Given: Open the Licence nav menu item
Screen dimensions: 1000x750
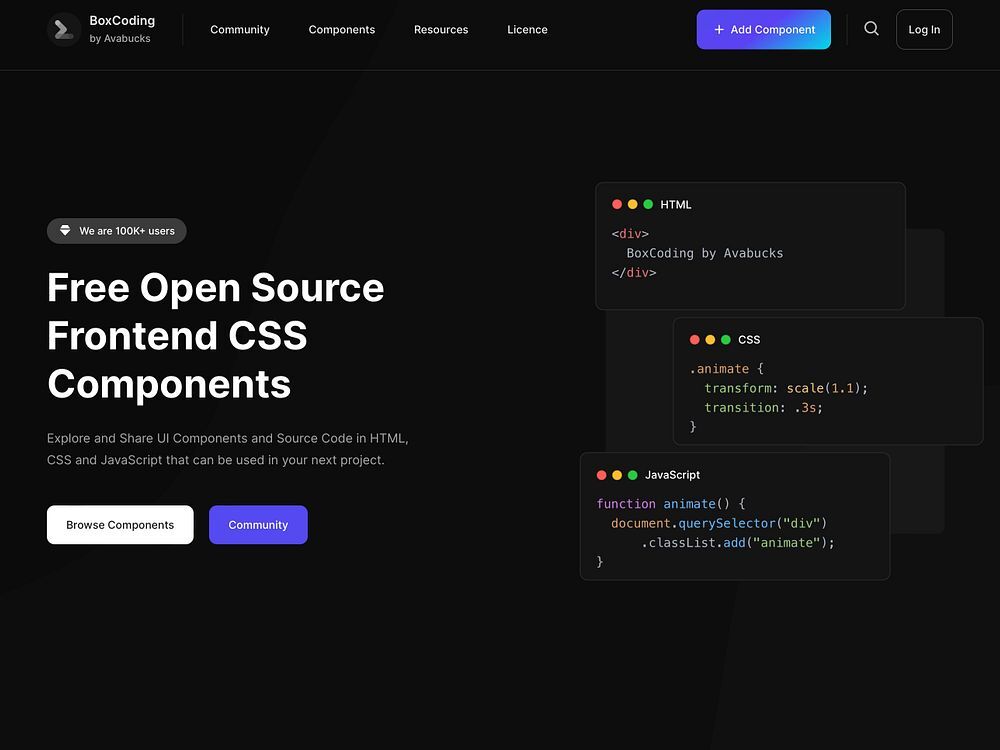Looking at the screenshot, I should (527, 29).
